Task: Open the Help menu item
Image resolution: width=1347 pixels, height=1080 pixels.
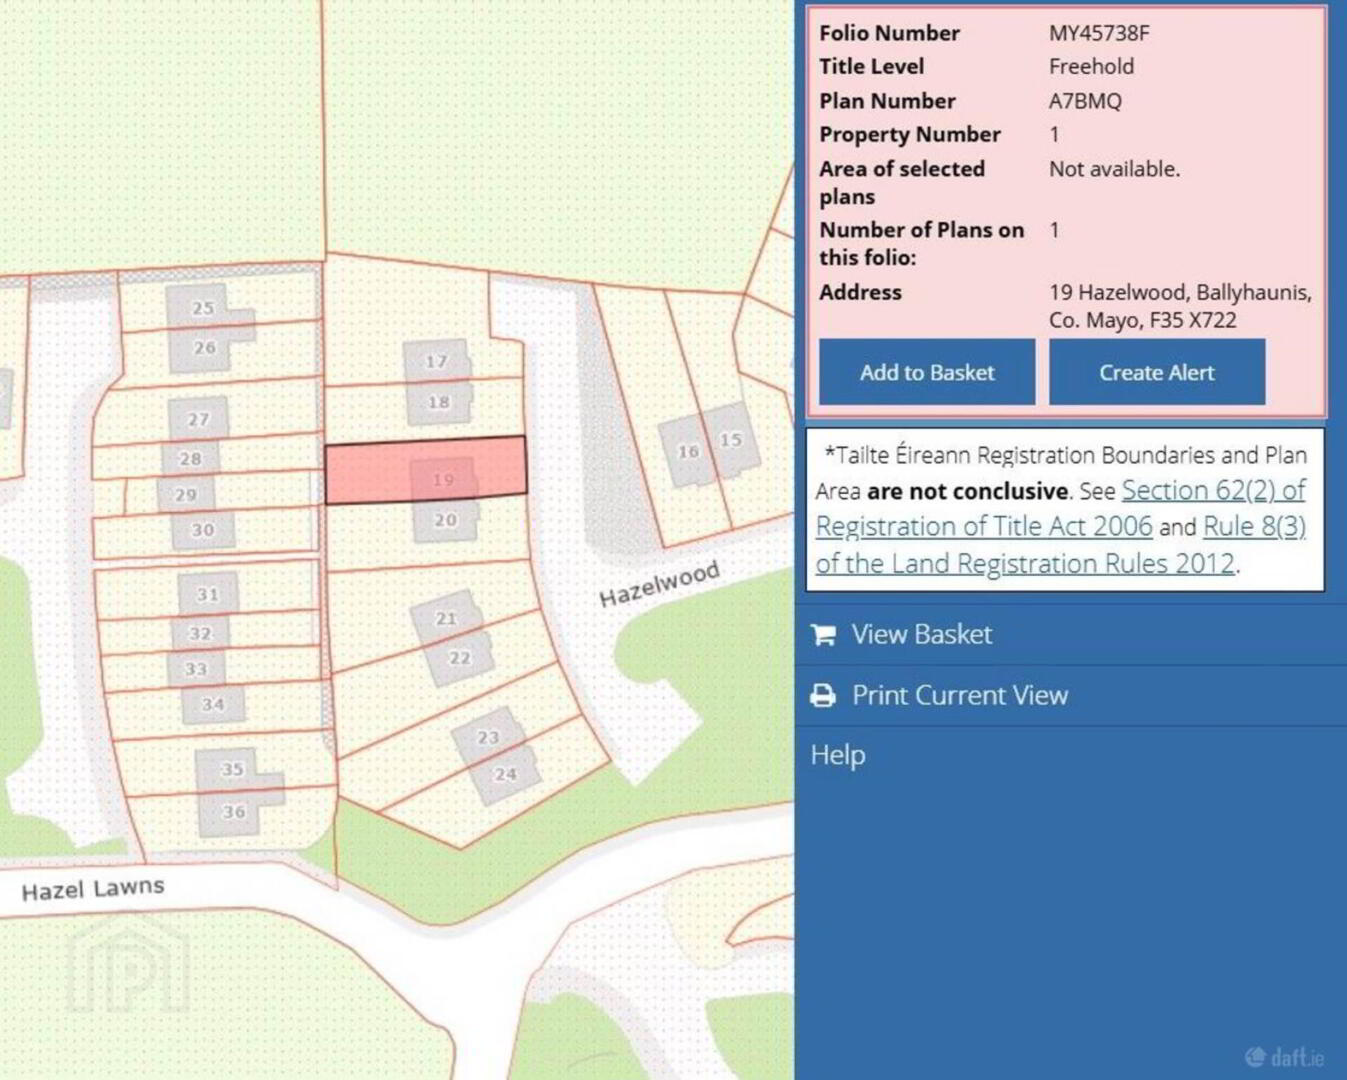Action: 838,755
